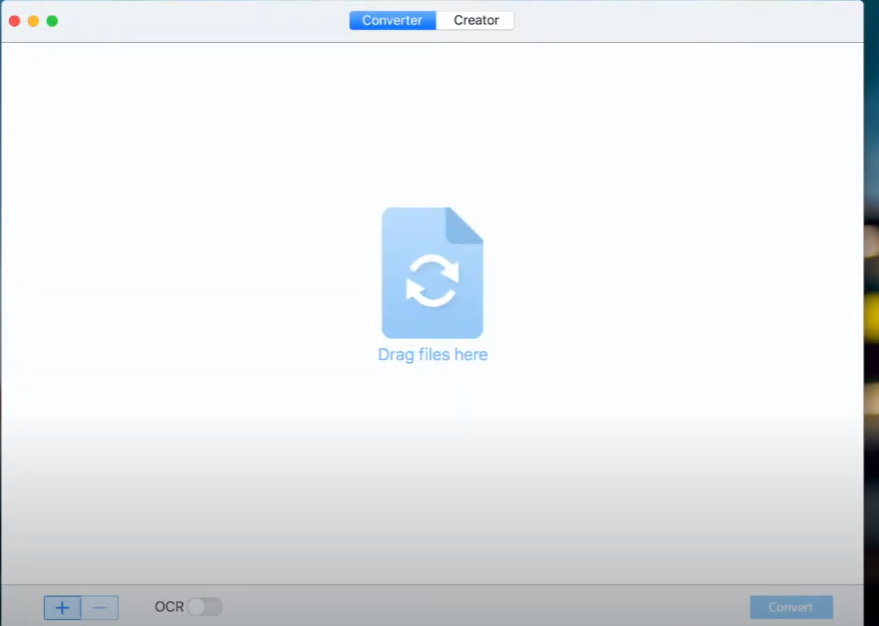Viewport: 879px width, 626px height.
Task: Start conversion with the Convert button
Action: pos(791,606)
